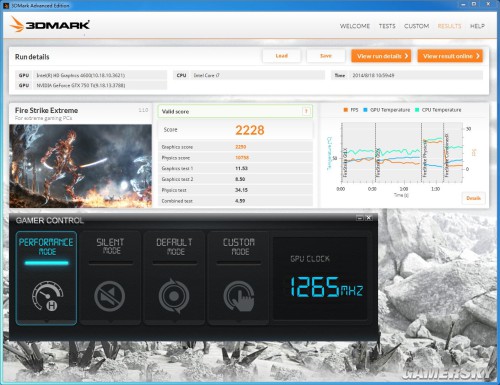Minimize the Gamer Control panel
This screenshot has width=500, height=385.
360,218
